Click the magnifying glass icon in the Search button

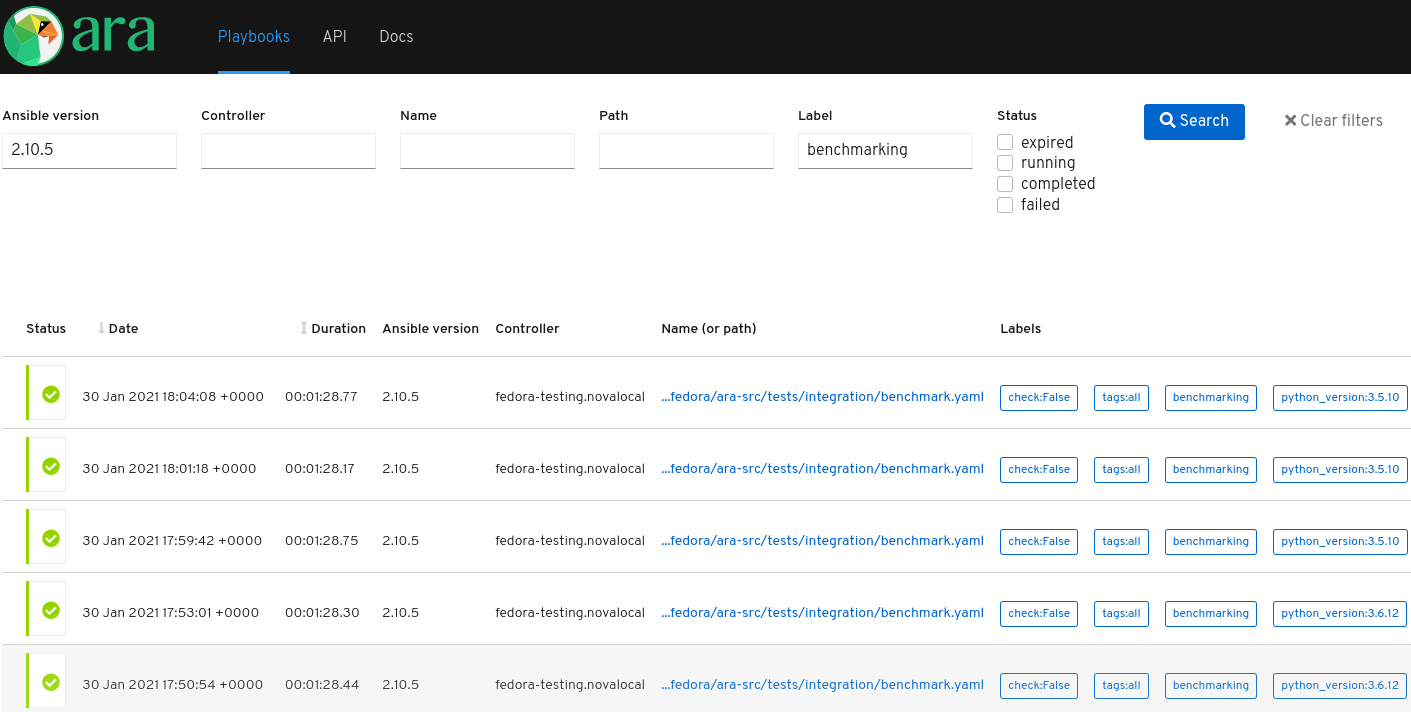(x=1166, y=120)
